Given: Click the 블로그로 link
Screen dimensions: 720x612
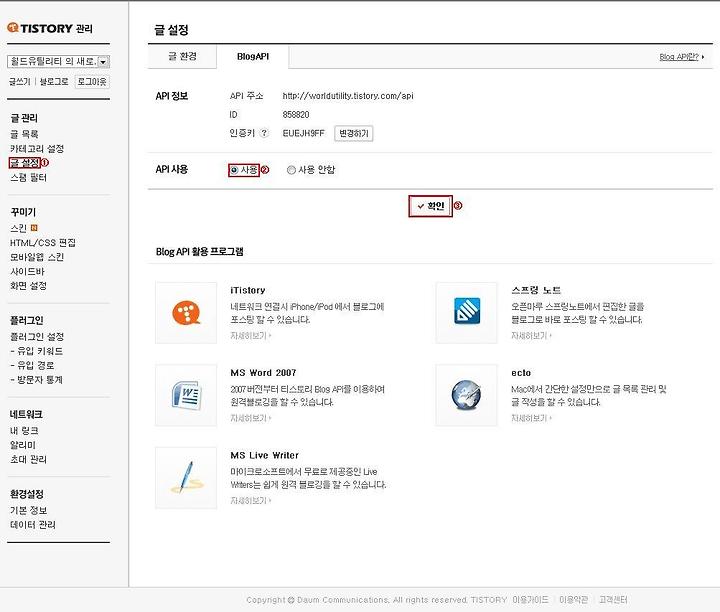Looking at the screenshot, I should tap(54, 82).
